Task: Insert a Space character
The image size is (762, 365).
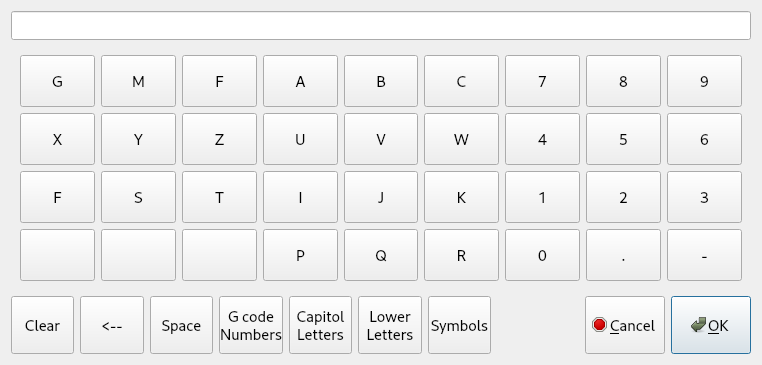Action: tap(181, 325)
